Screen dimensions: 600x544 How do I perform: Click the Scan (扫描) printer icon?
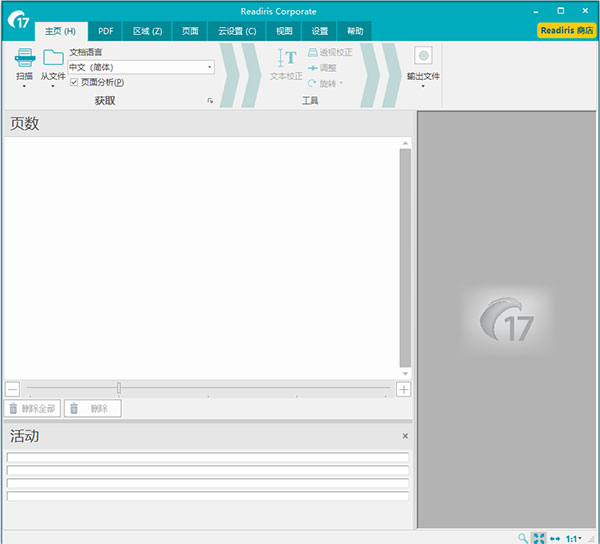click(x=24, y=59)
